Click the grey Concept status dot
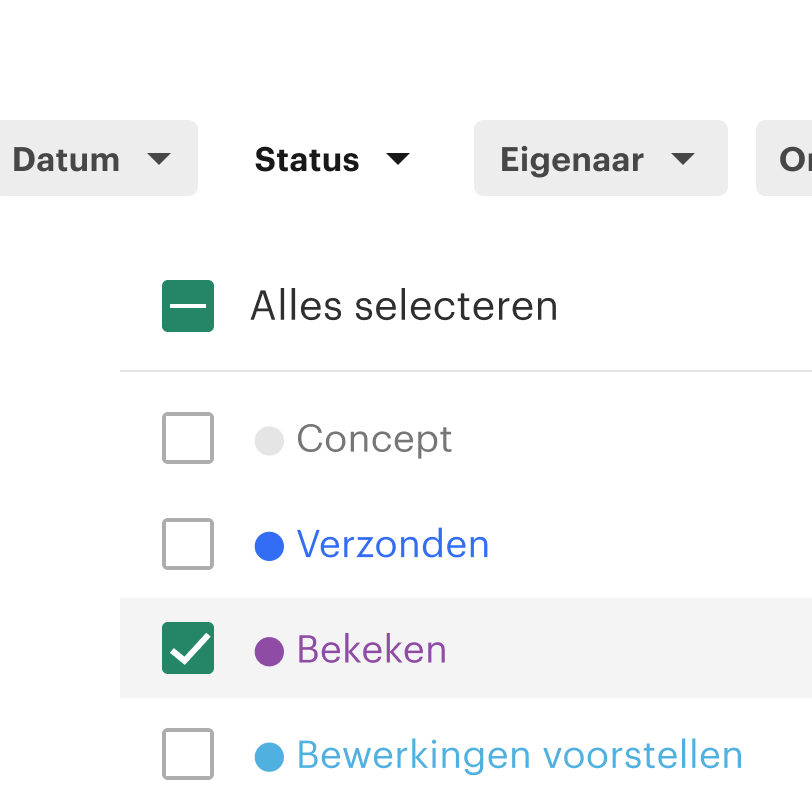The height and width of the screenshot is (812, 812). tap(269, 441)
